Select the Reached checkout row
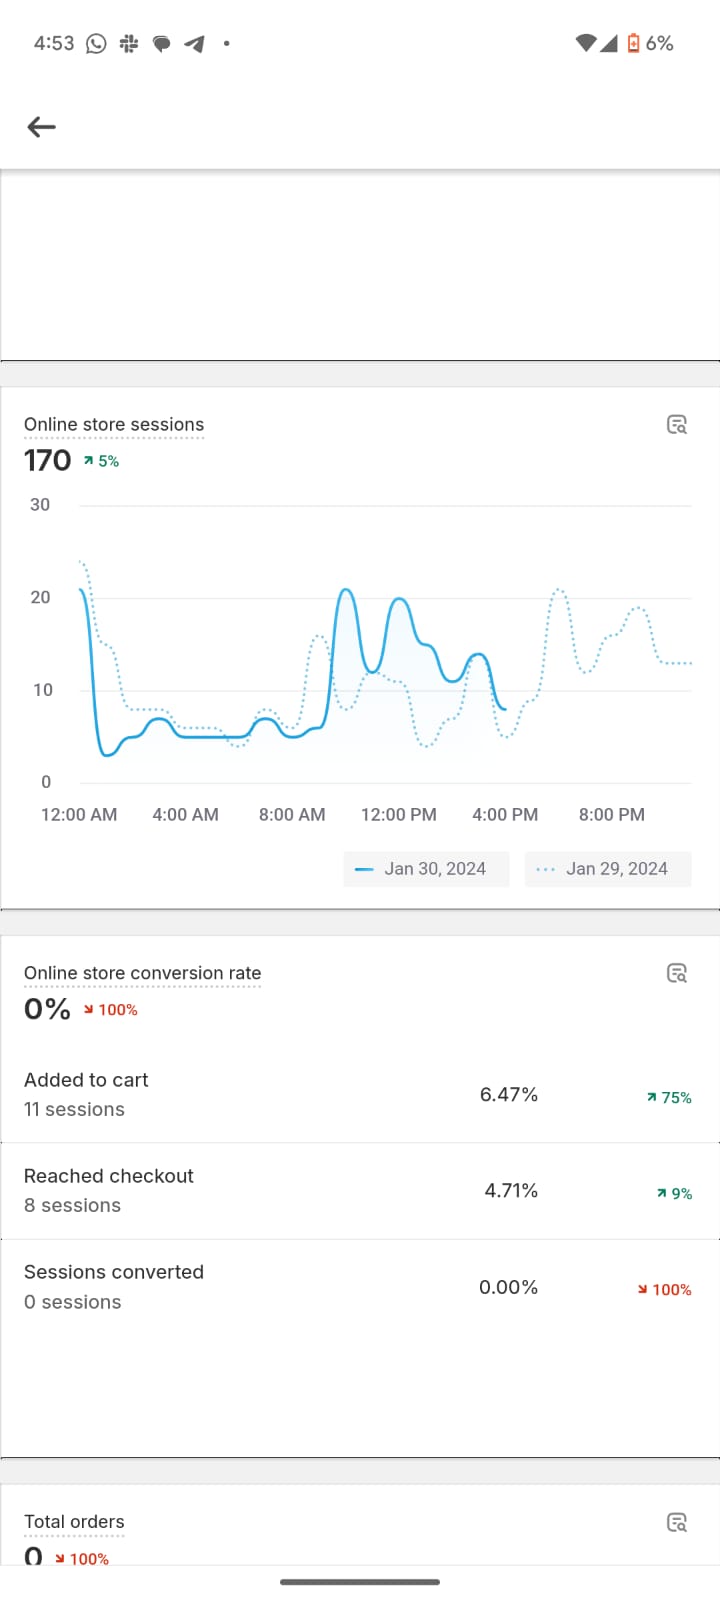The width and height of the screenshot is (720, 1600). [360, 1191]
